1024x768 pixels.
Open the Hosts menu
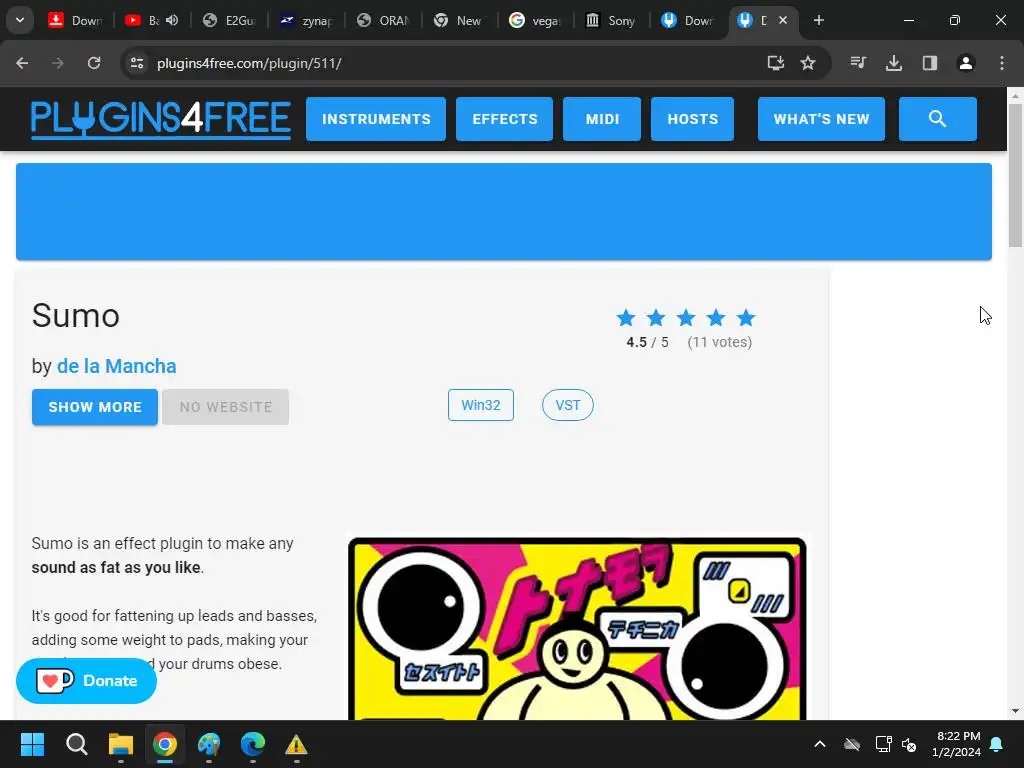692,119
